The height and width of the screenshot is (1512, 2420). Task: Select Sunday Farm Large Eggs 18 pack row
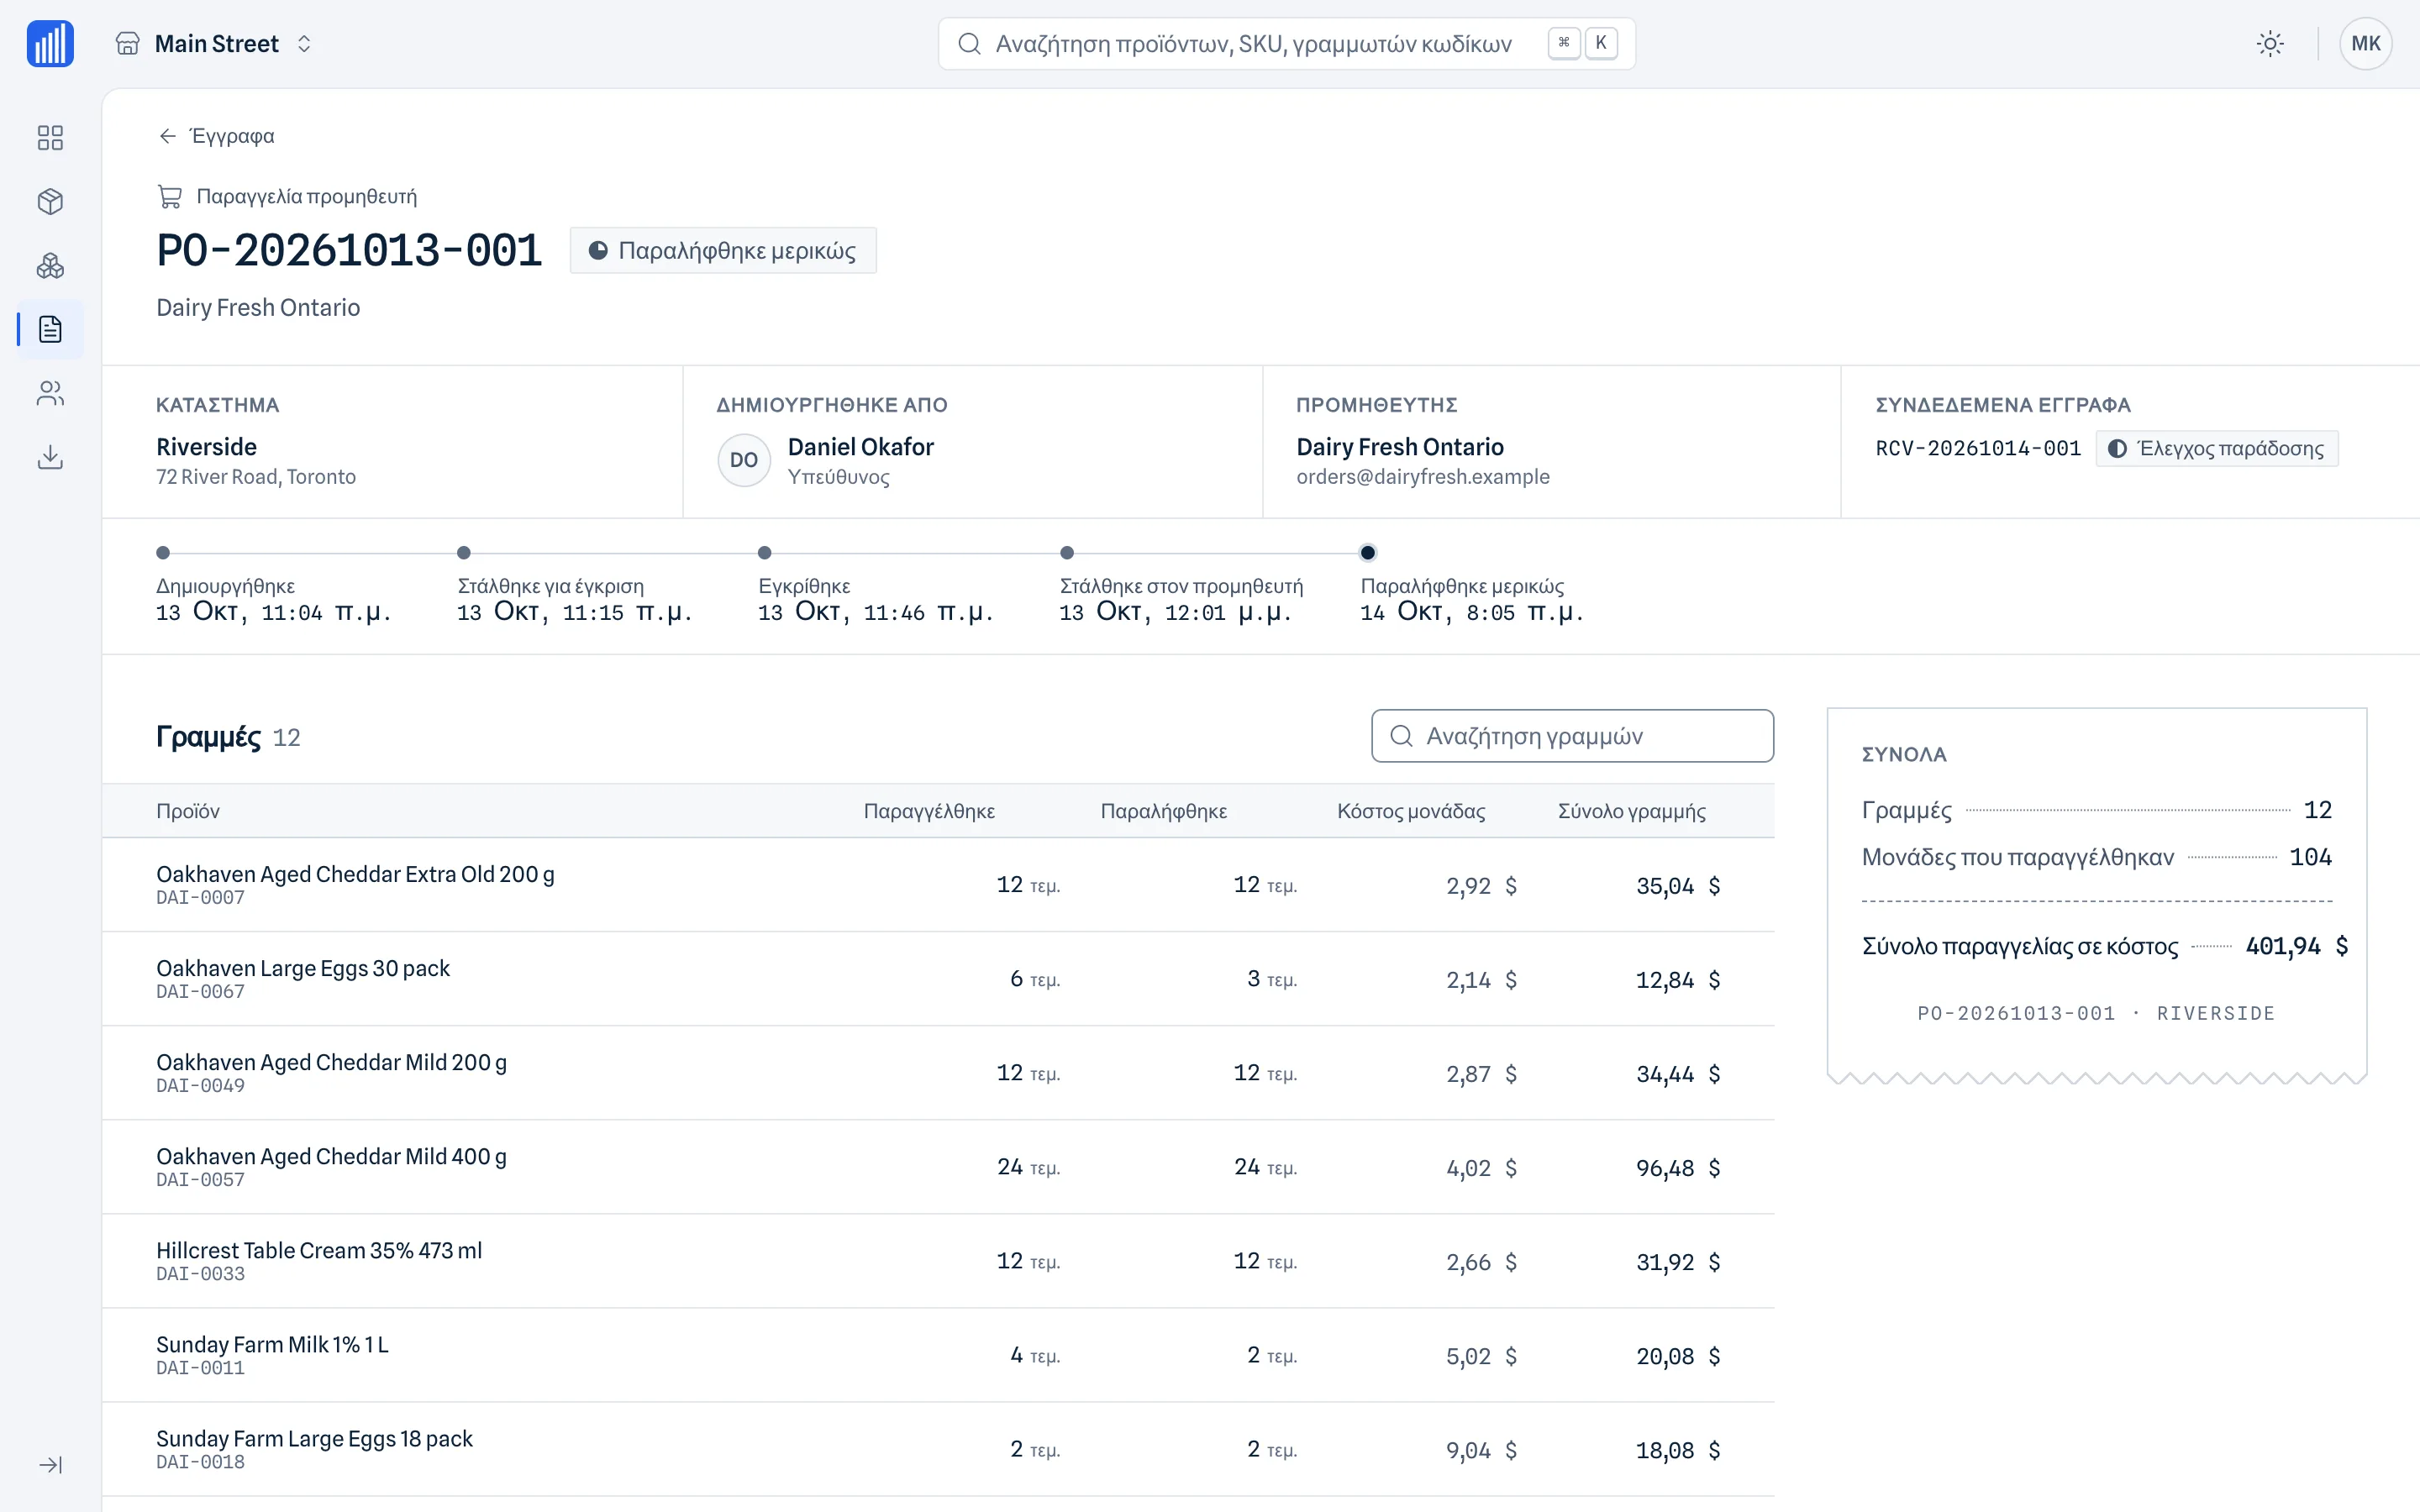[938, 1449]
